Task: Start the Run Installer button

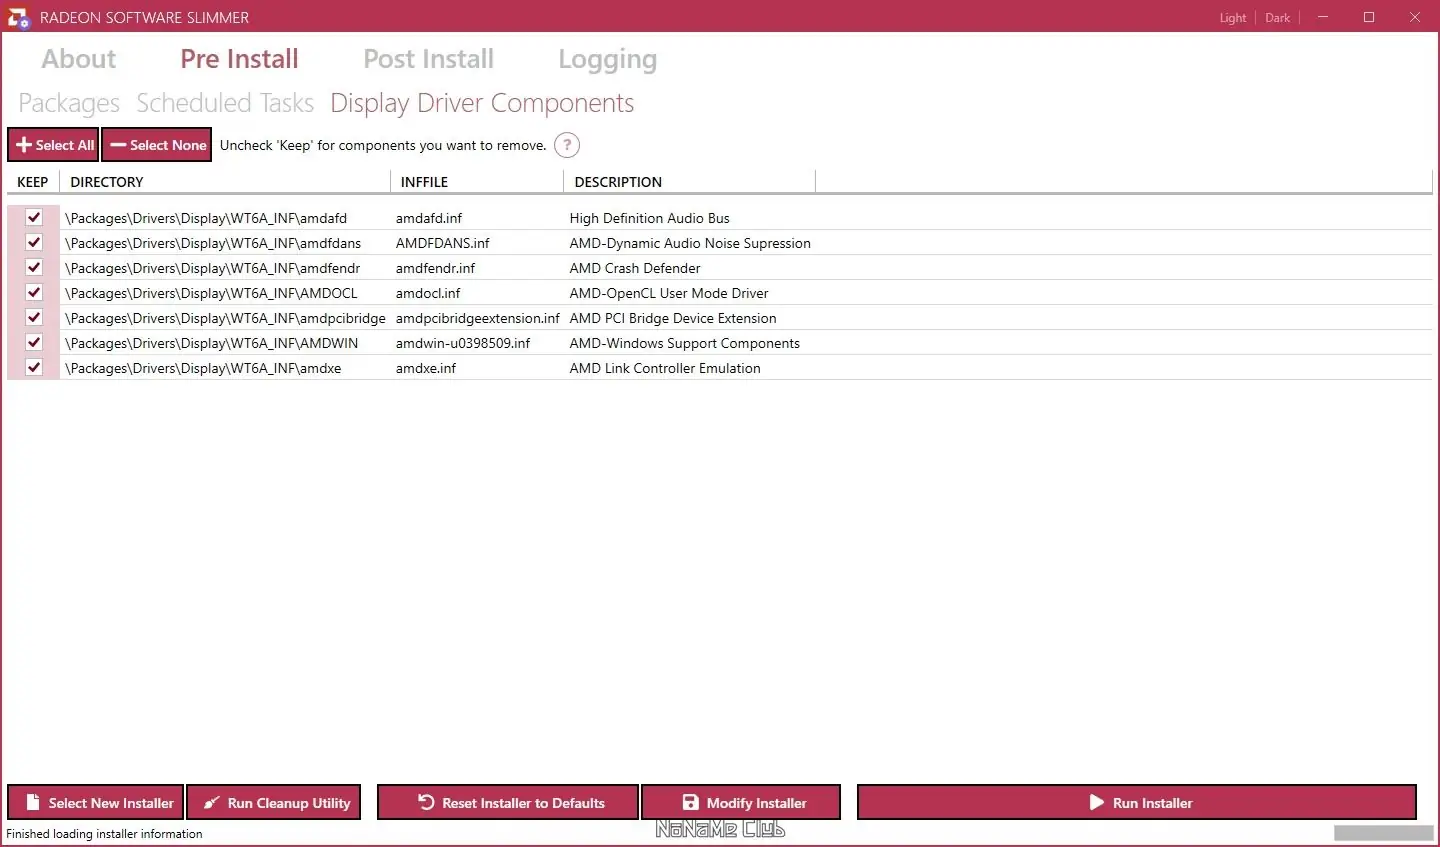Action: [x=1137, y=803]
